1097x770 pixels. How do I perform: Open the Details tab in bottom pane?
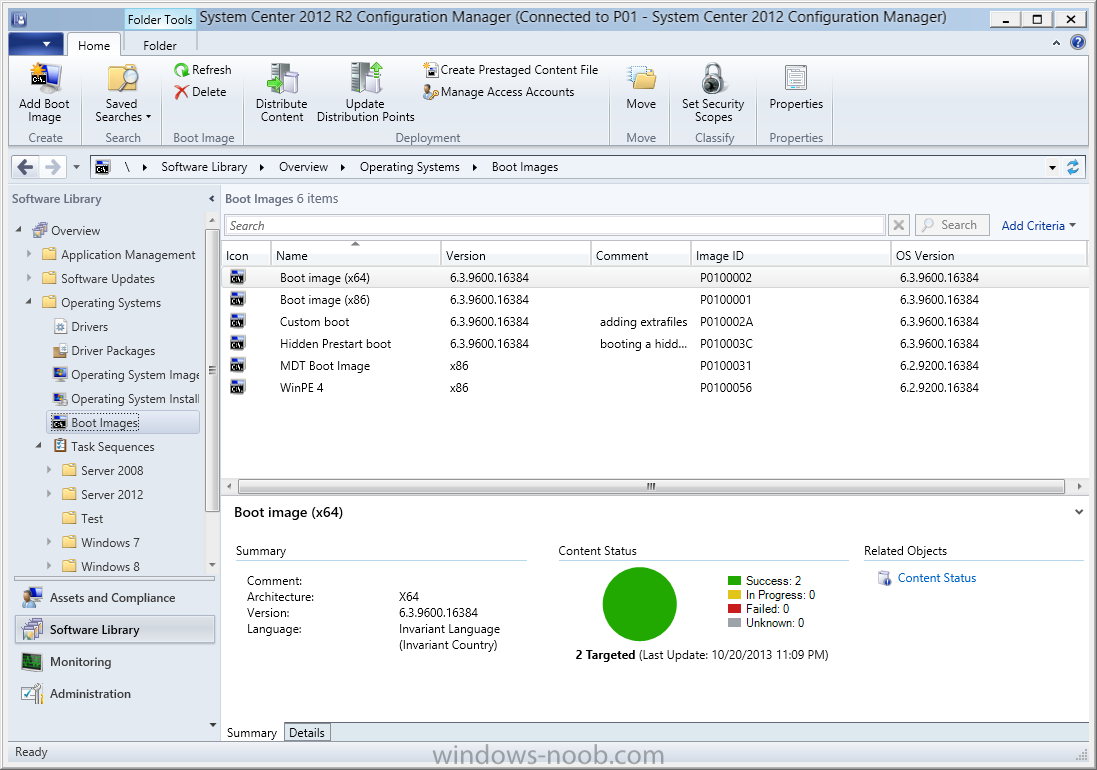pos(306,732)
